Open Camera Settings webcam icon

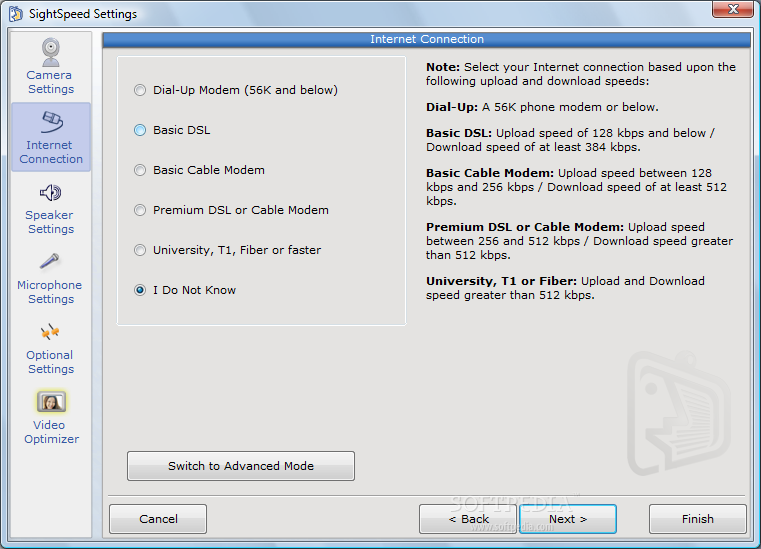50,52
